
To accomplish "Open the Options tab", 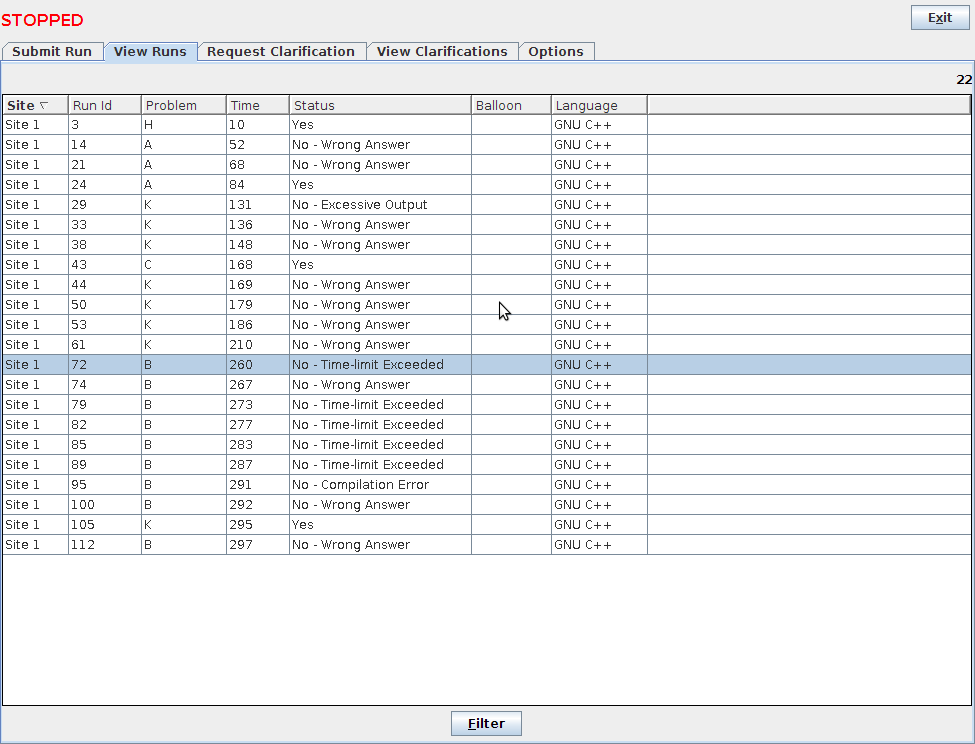I will click(556, 52).
